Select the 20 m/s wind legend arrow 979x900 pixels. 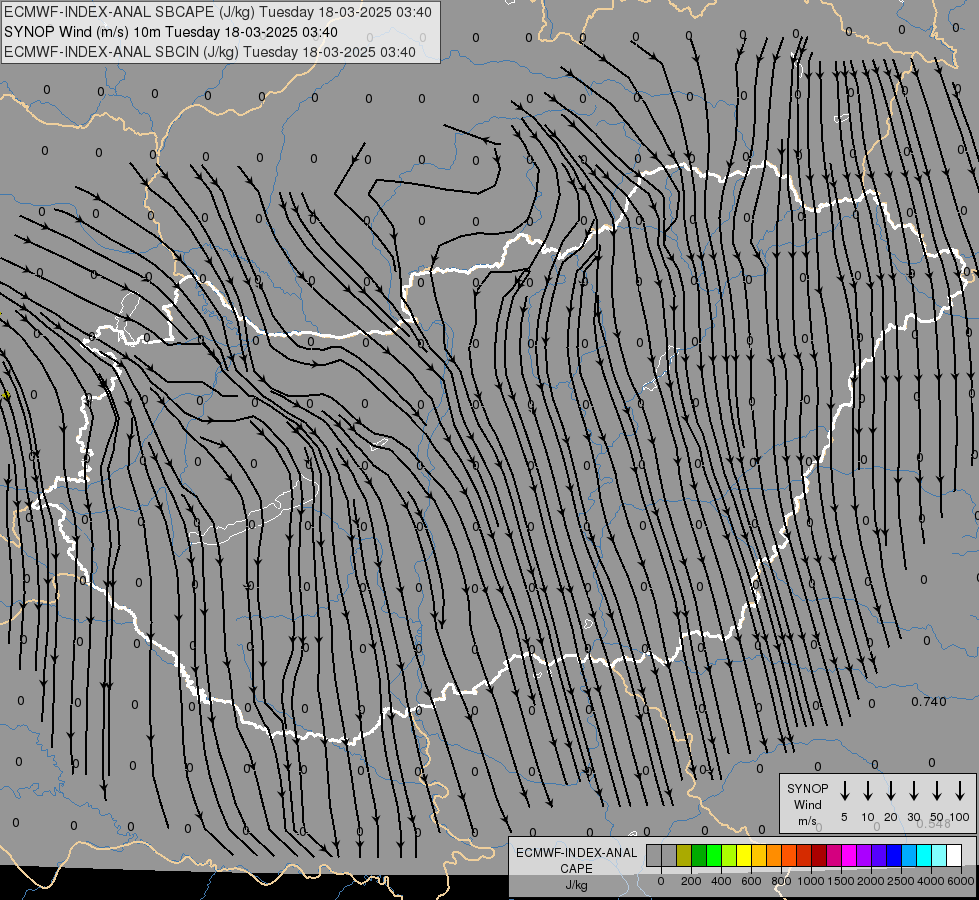coord(890,790)
